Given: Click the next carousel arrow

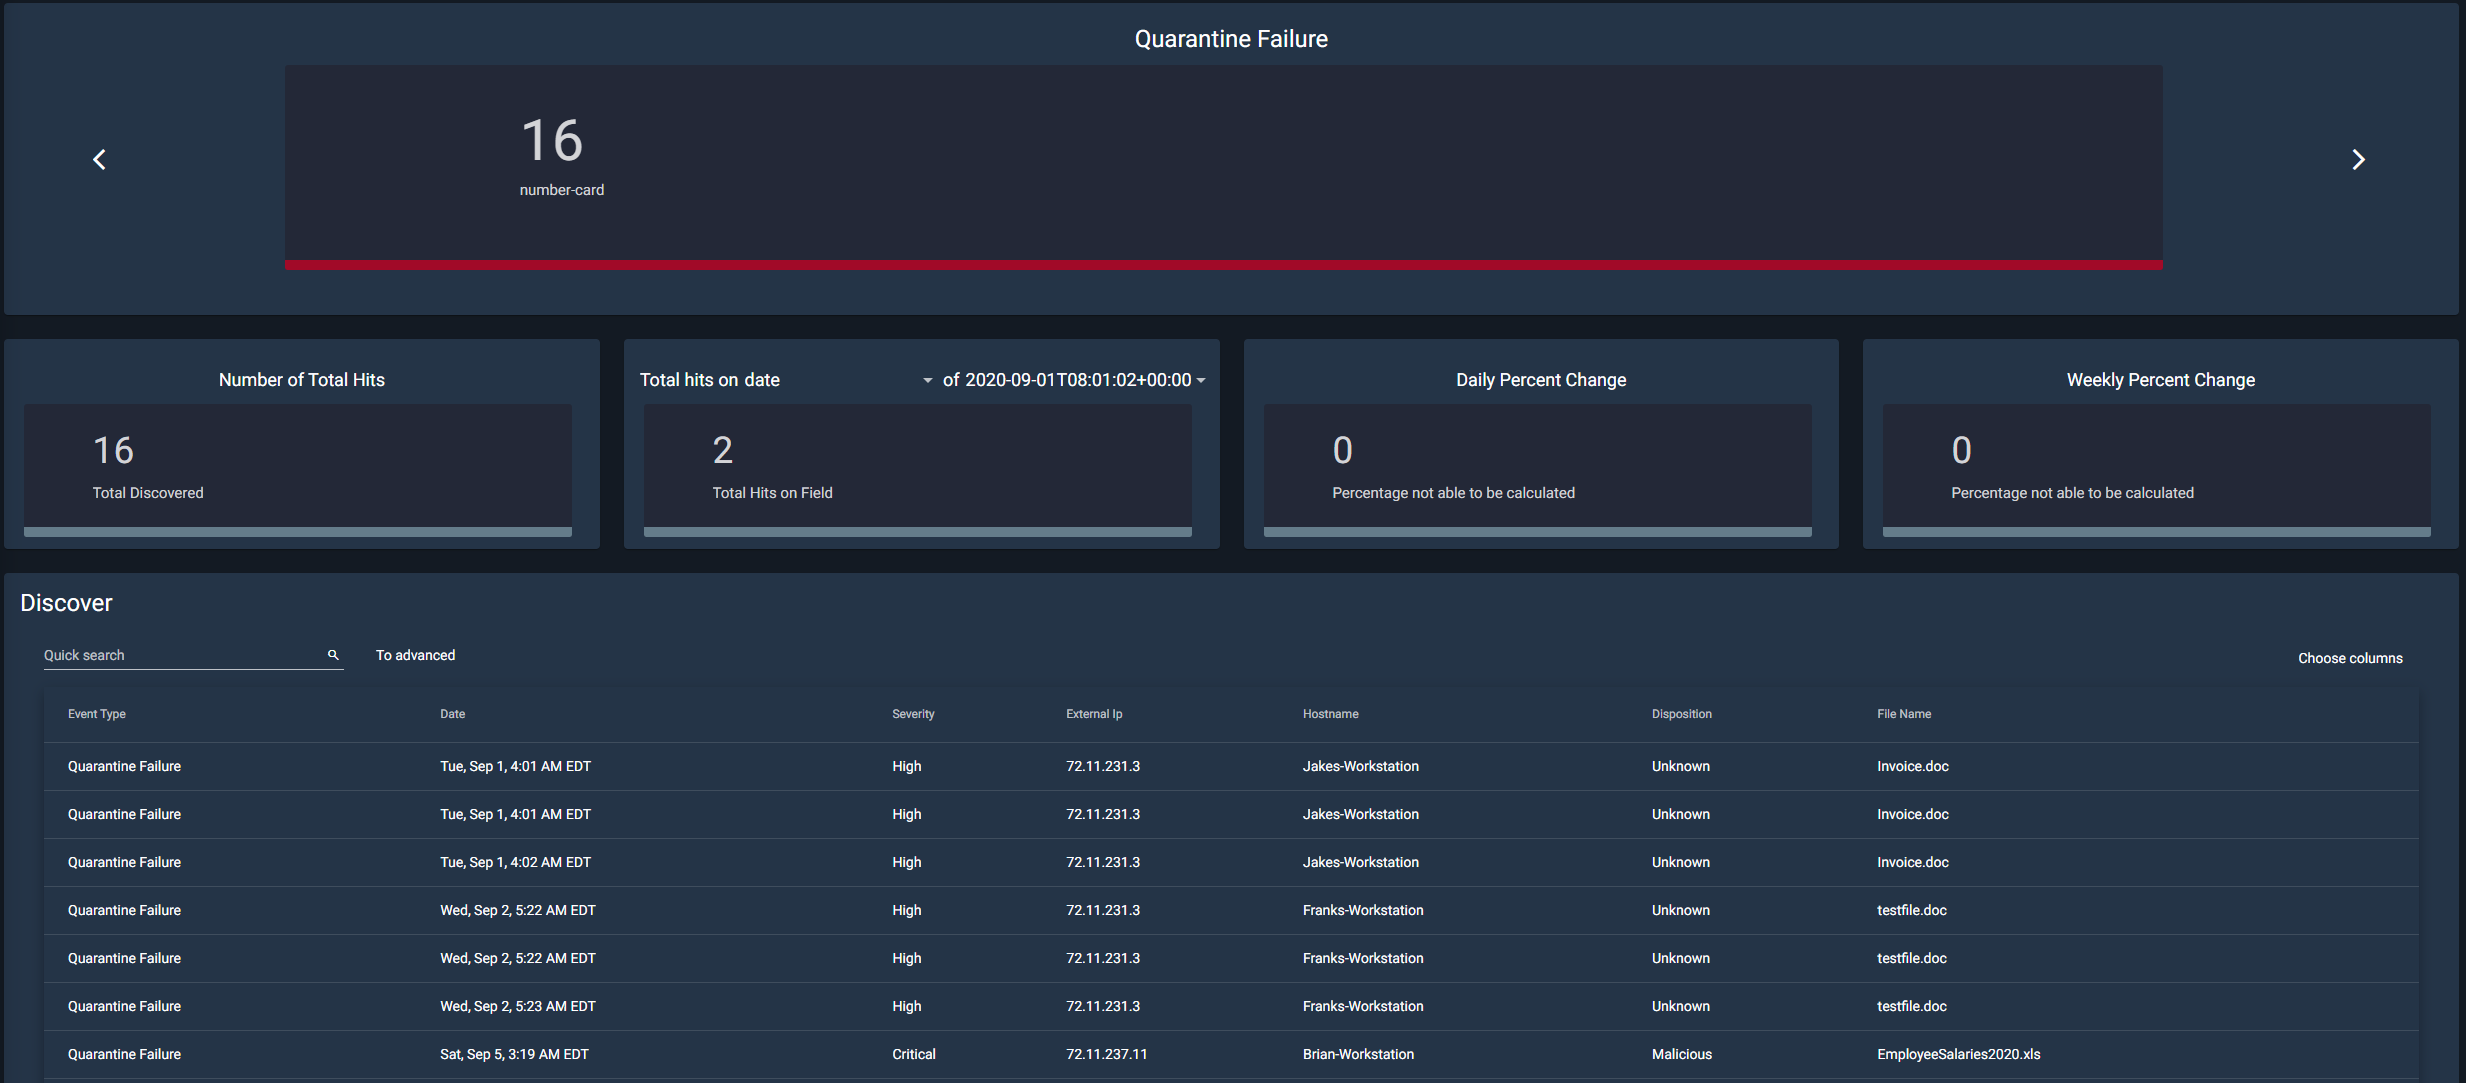Looking at the screenshot, I should [x=2358, y=159].
